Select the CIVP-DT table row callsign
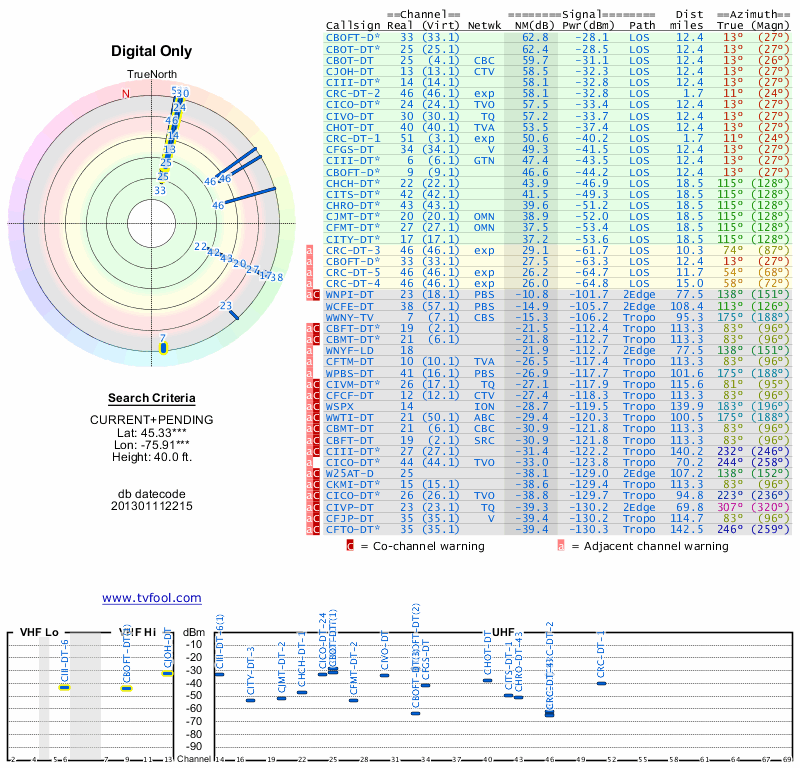800x768 pixels. click(x=349, y=507)
